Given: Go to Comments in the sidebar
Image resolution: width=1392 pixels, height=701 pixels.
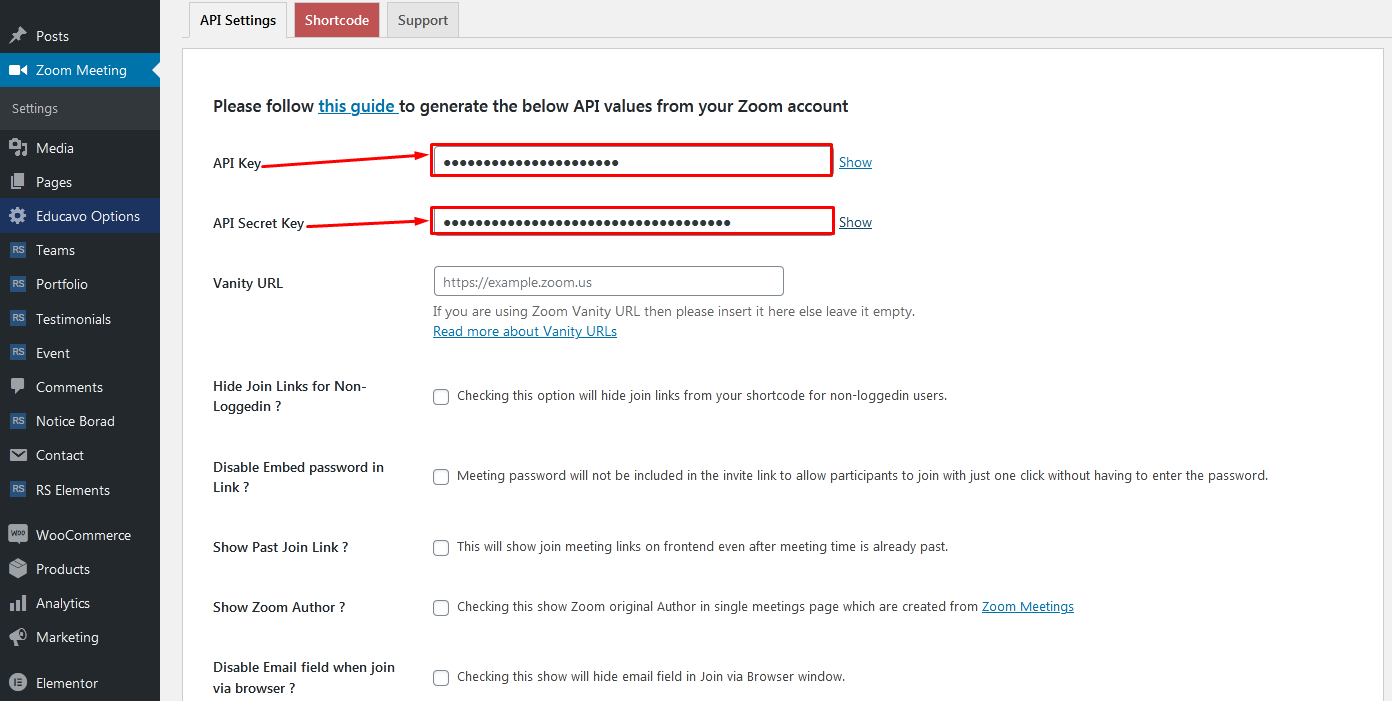Looking at the screenshot, I should [x=80, y=387].
